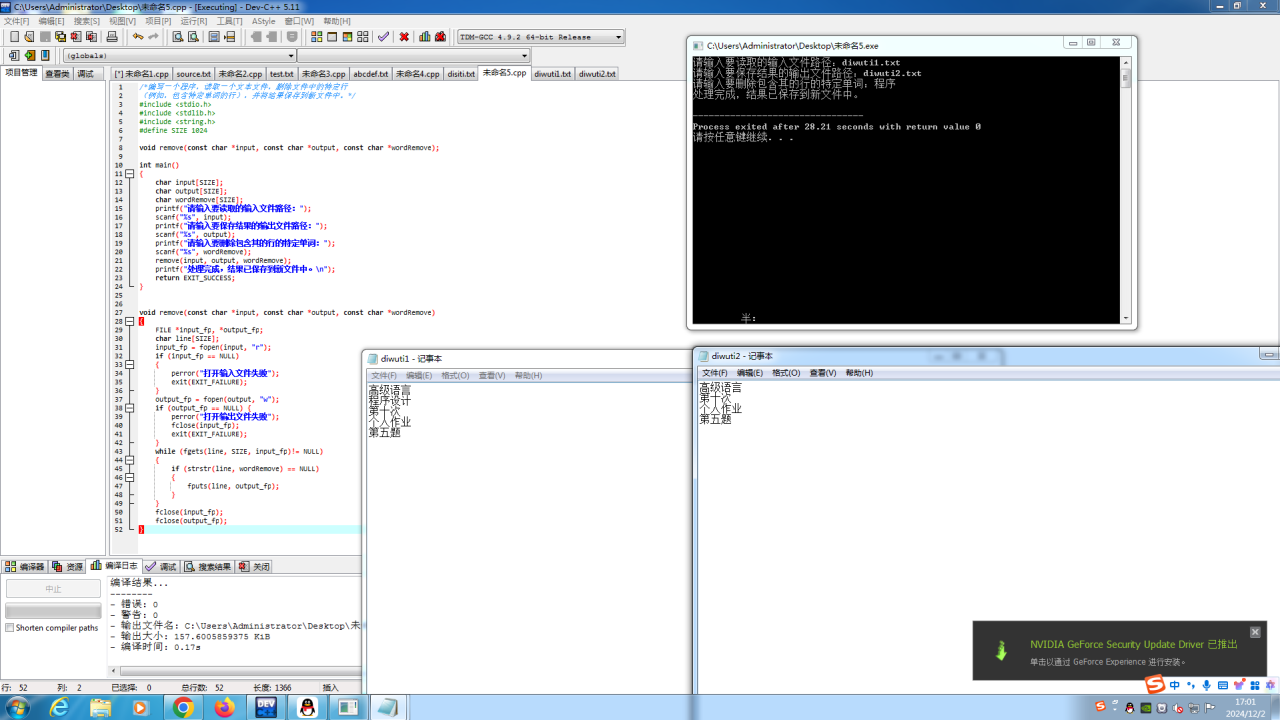This screenshot has height=720, width=1280.
Task: Click the red X stop execution icon
Action: coord(404,37)
